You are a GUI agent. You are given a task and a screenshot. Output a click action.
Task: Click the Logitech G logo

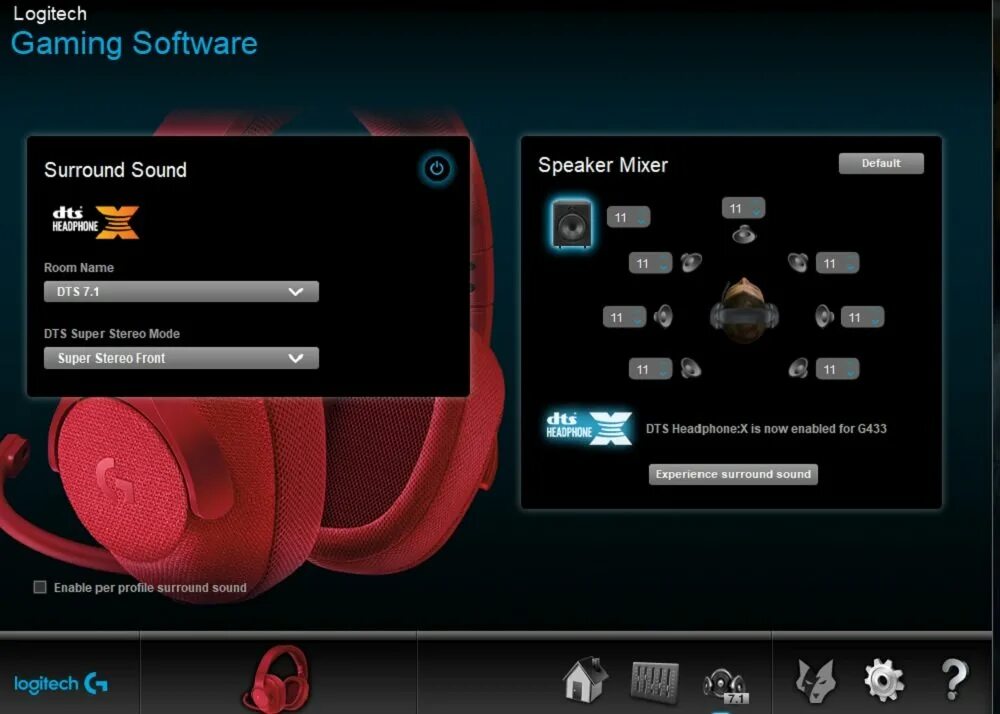[x=61, y=683]
